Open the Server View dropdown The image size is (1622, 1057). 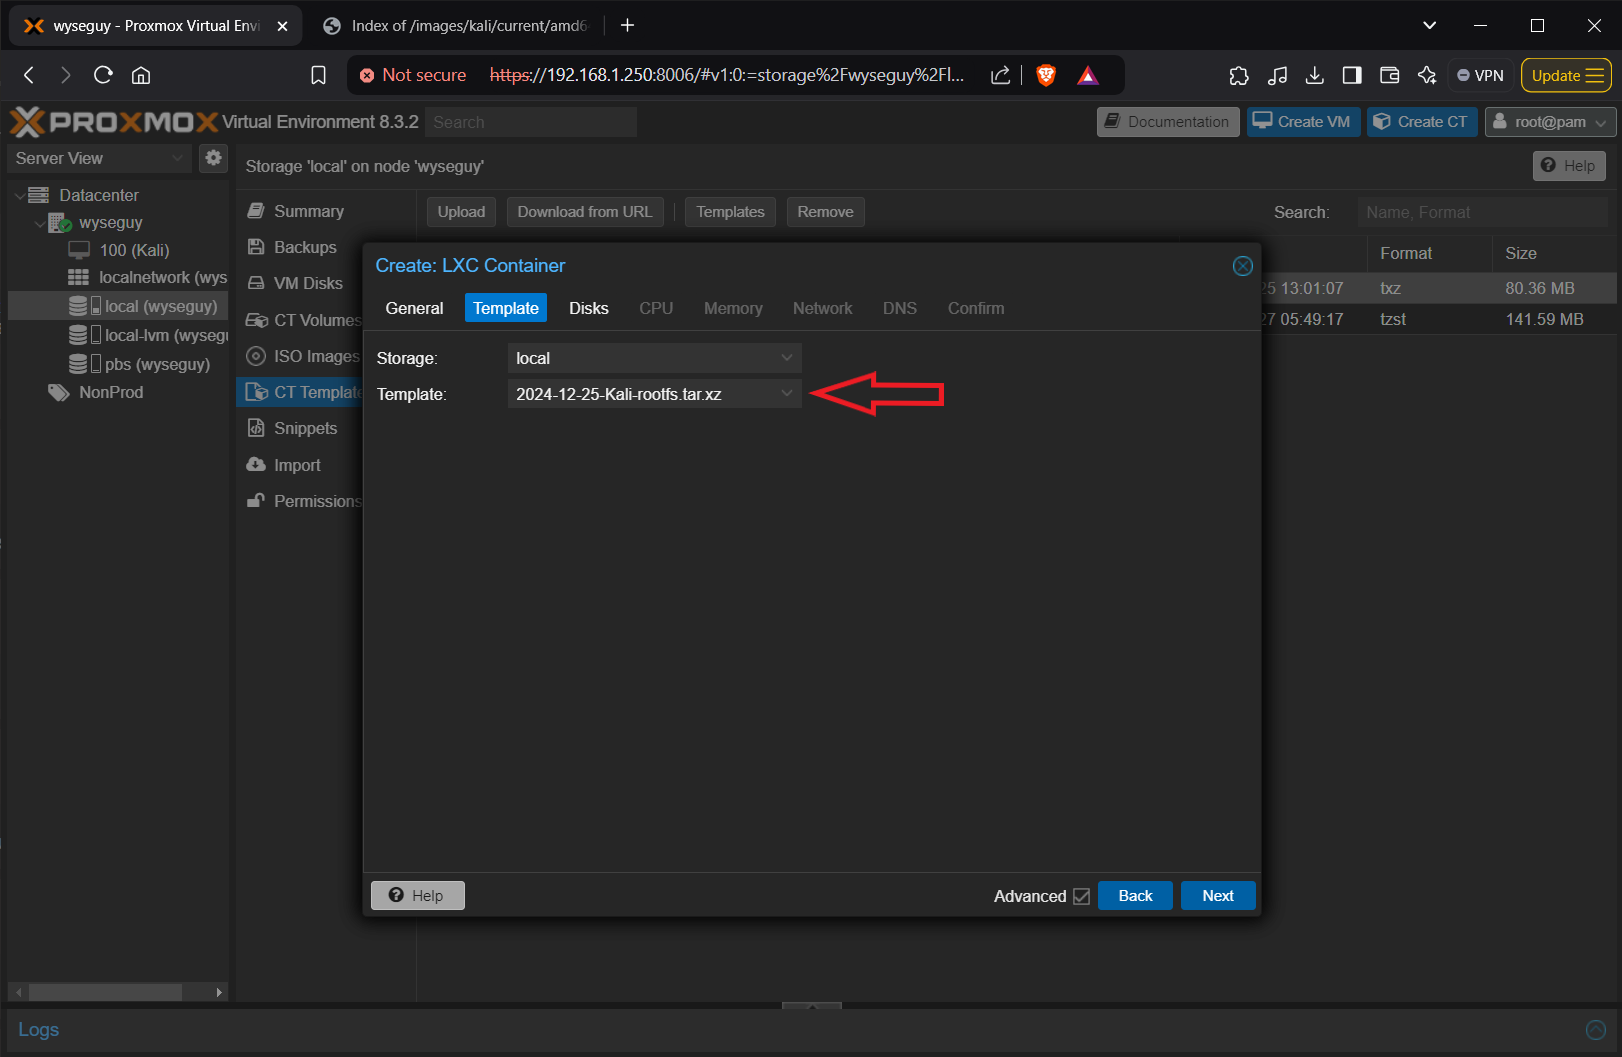click(100, 158)
